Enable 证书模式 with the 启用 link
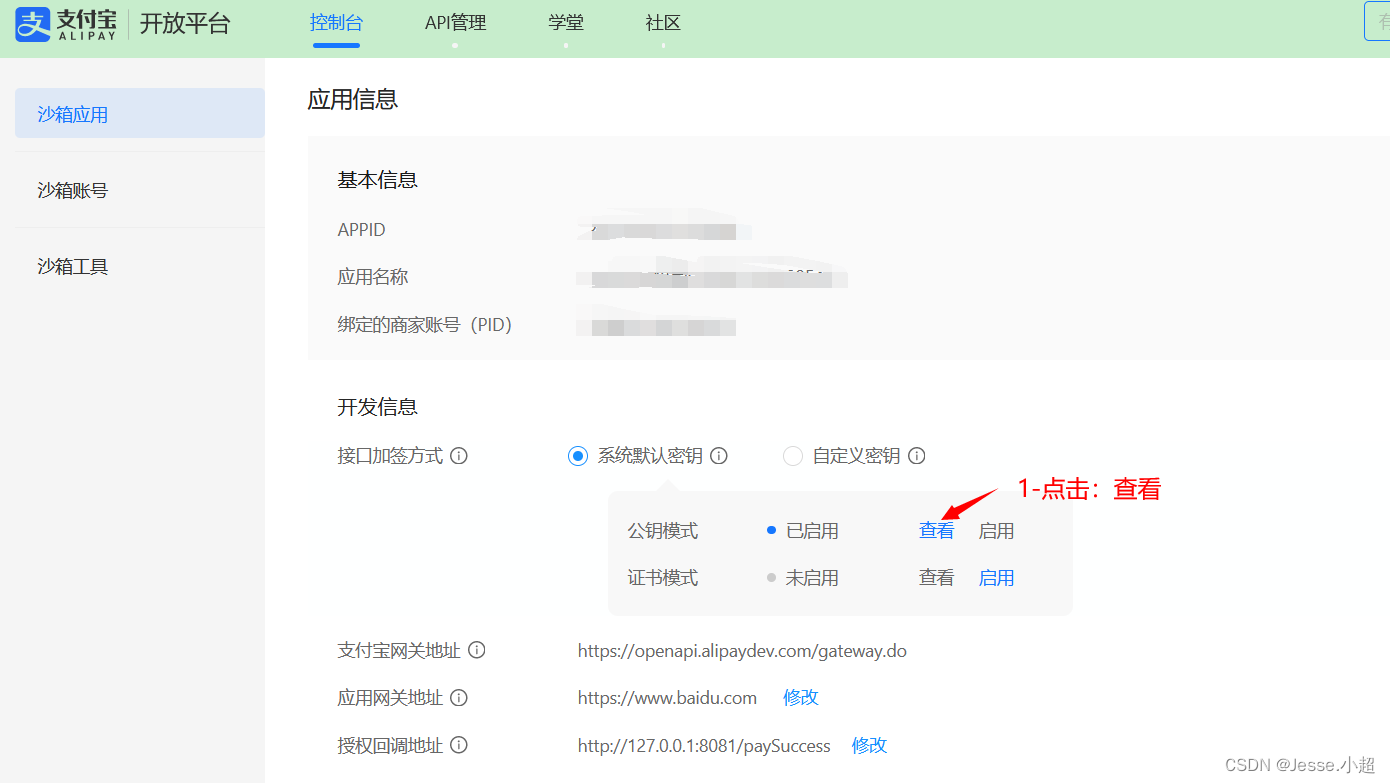Viewport: 1390px width, 783px height. point(996,577)
